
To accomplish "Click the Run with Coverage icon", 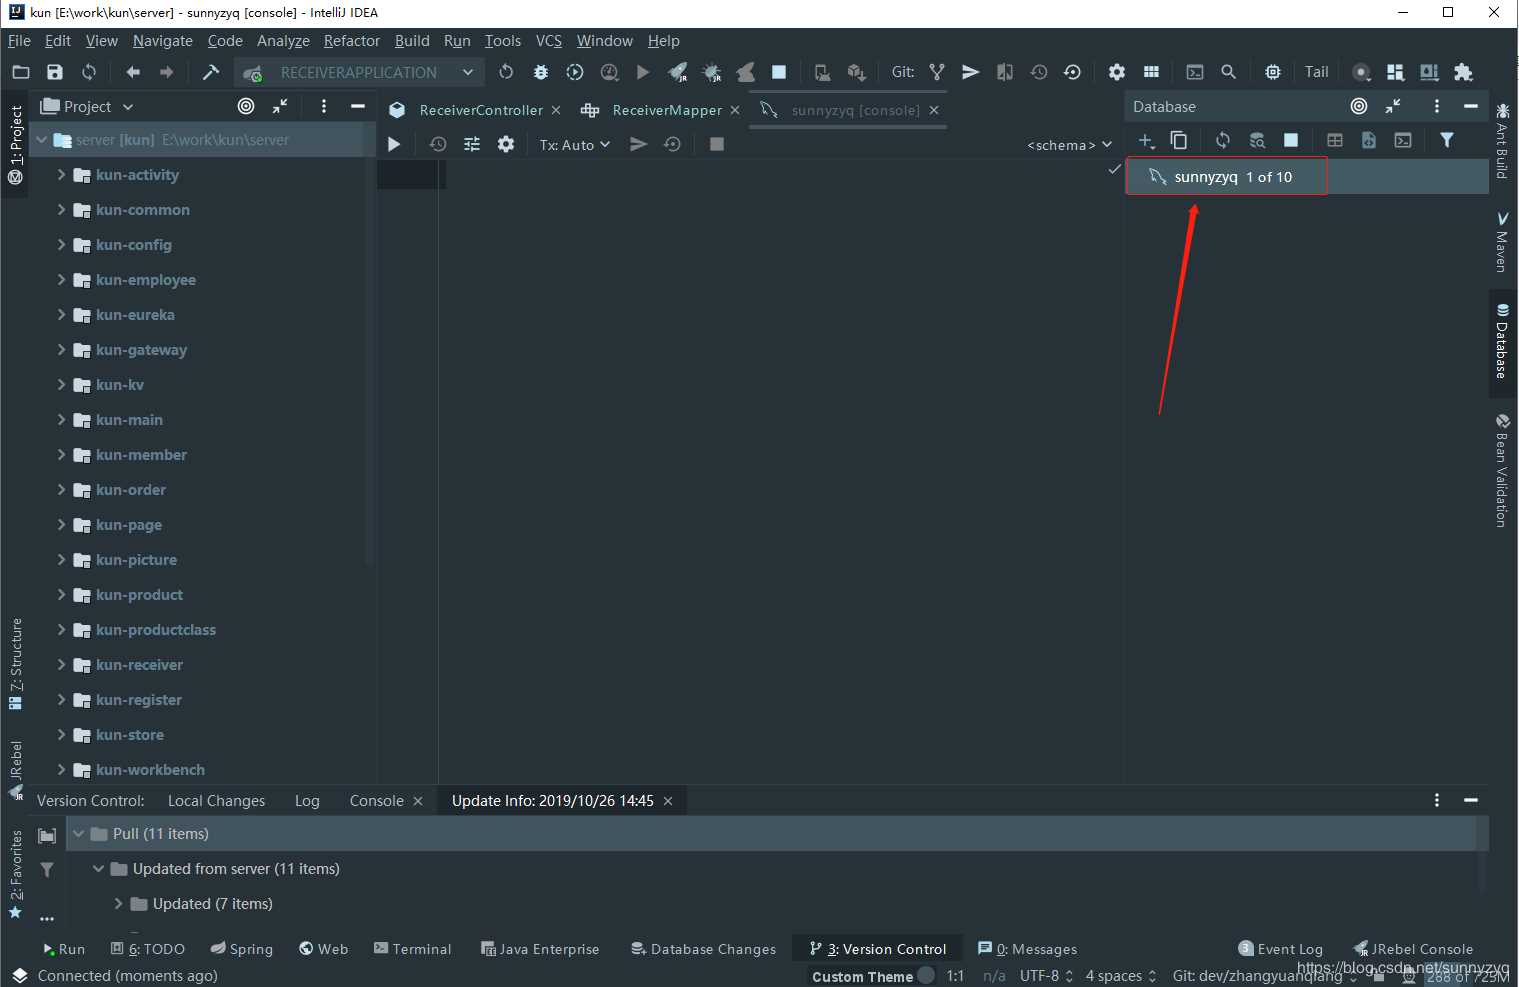I will point(575,72).
